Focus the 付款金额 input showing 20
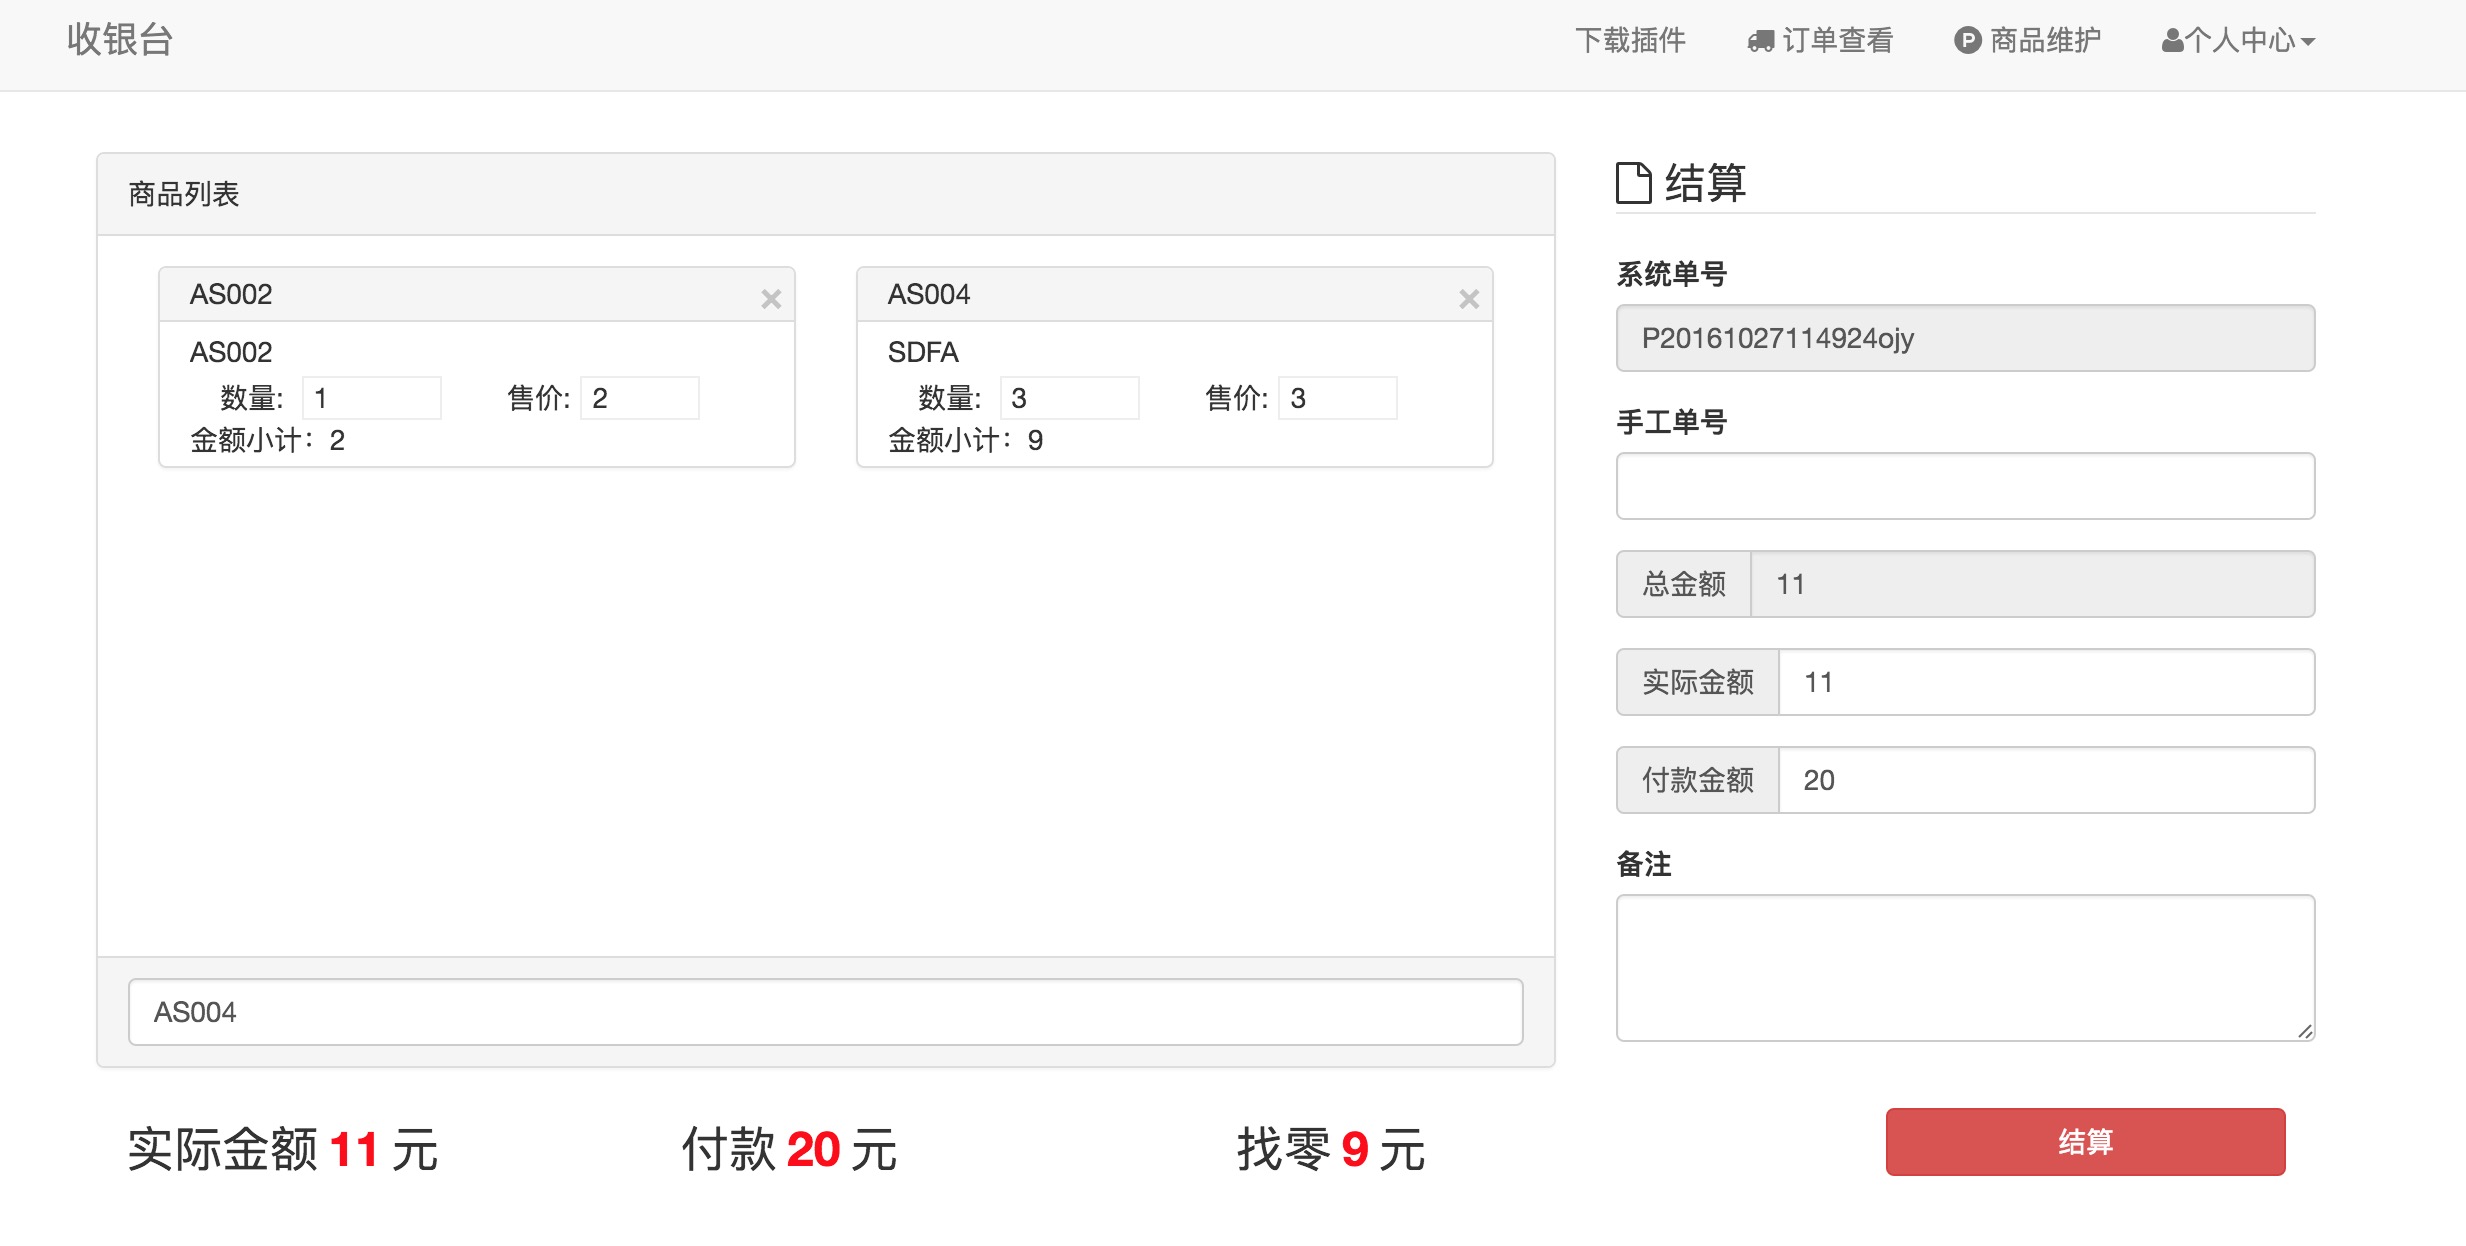The width and height of the screenshot is (2466, 1246). (x=2046, y=780)
